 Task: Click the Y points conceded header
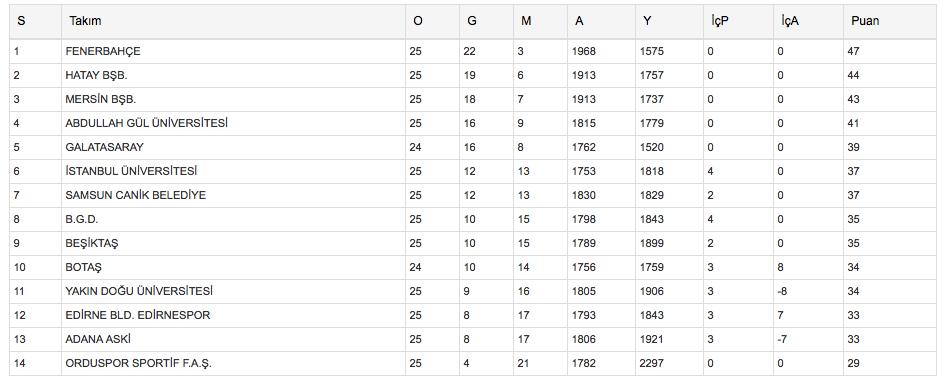pyautogui.click(x=647, y=21)
